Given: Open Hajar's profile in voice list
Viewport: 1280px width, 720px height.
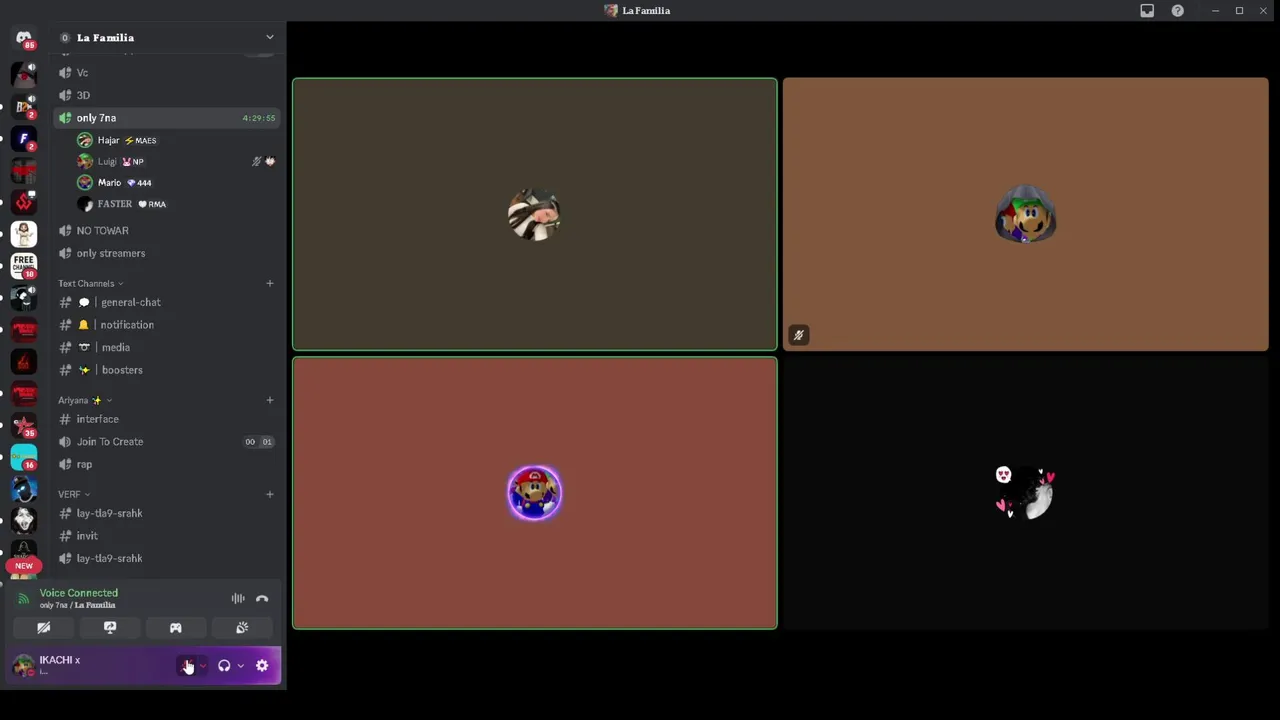Looking at the screenshot, I should (175, 140).
